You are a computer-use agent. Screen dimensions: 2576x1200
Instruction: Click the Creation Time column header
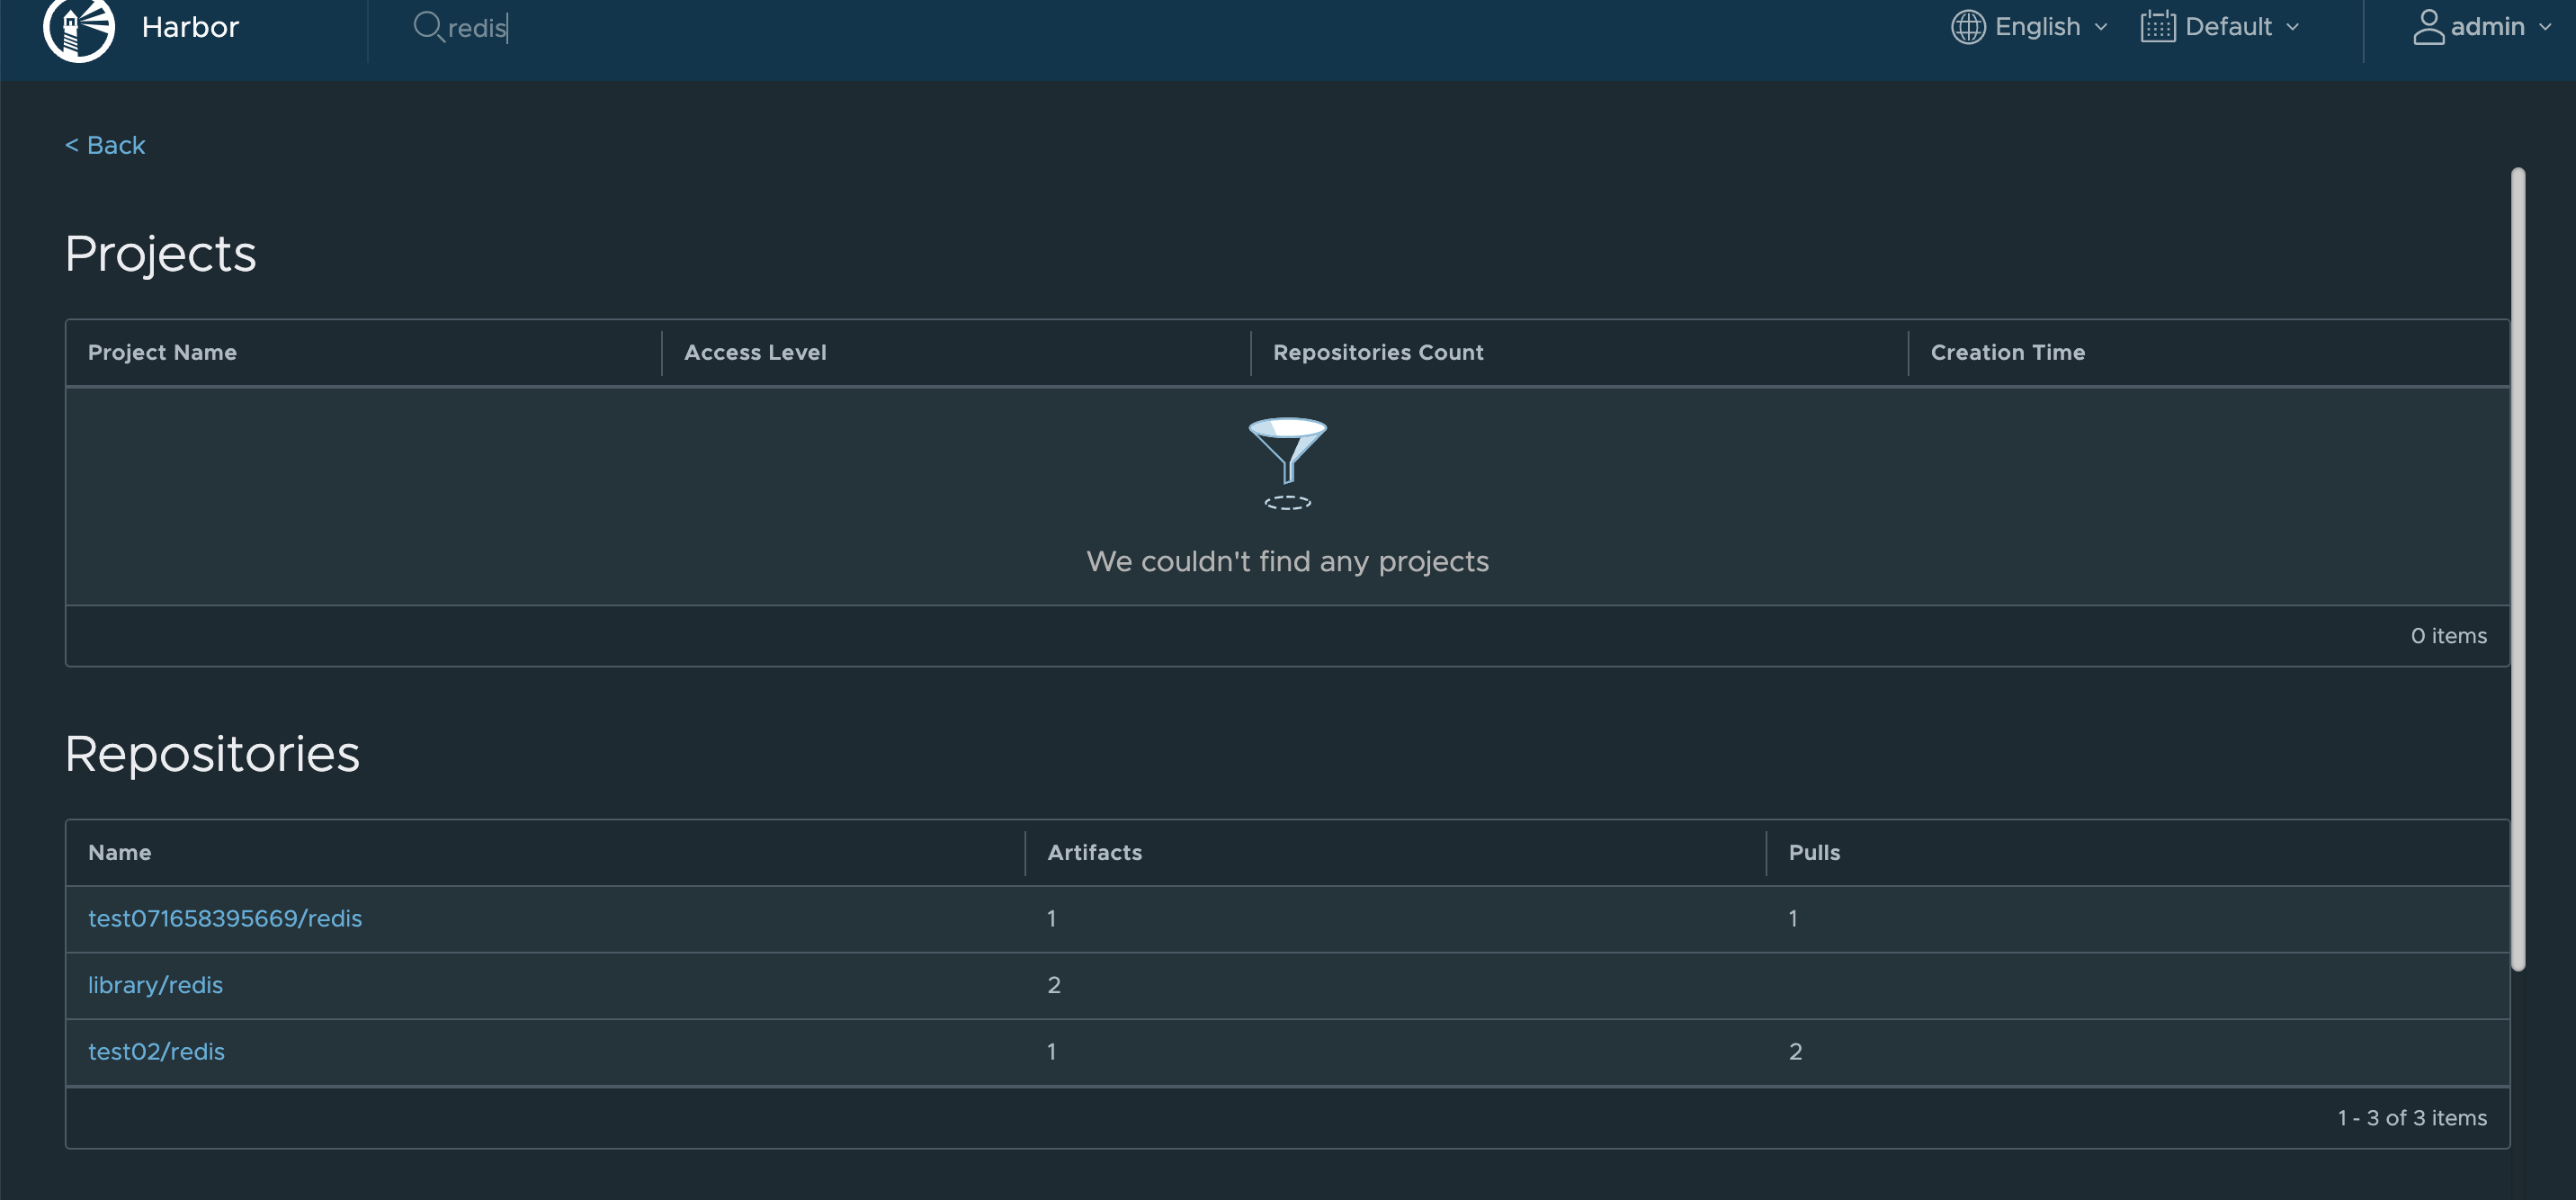tap(2006, 352)
